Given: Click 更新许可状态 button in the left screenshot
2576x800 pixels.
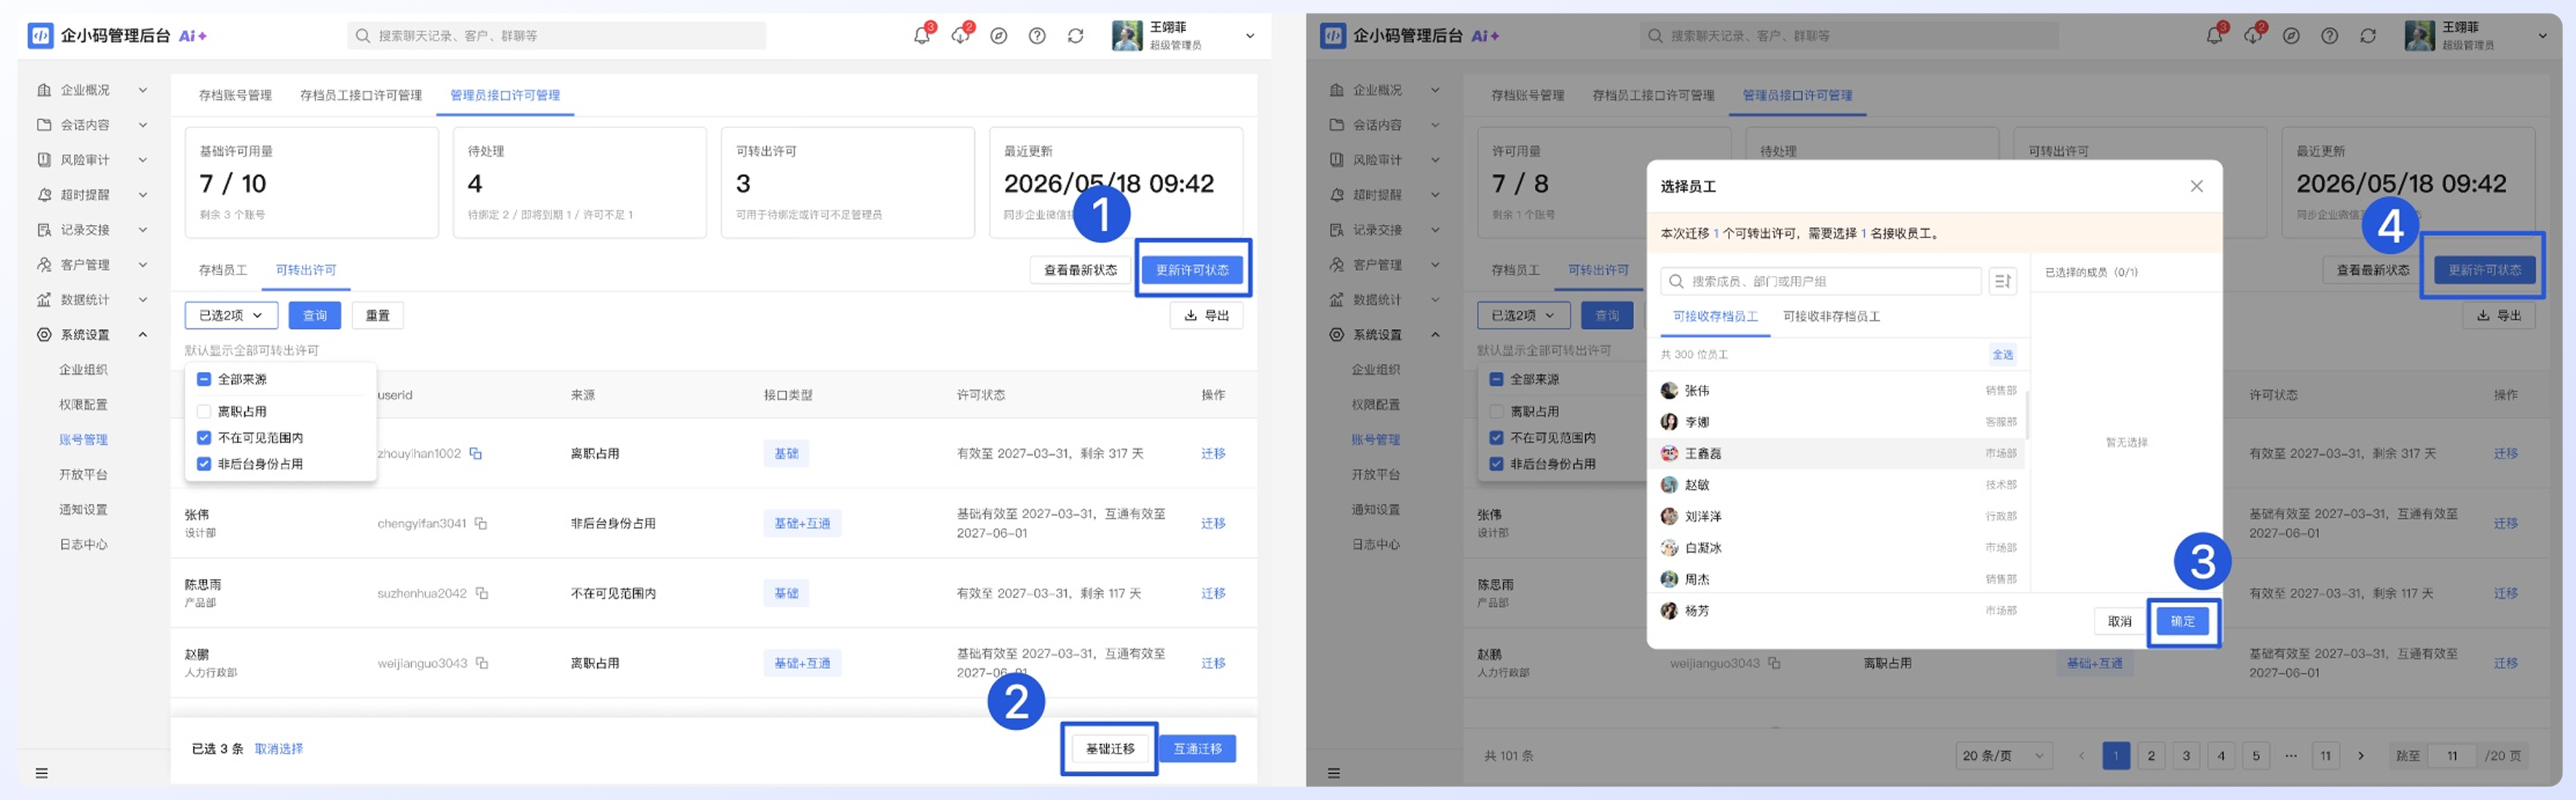Looking at the screenshot, I should click(1192, 270).
